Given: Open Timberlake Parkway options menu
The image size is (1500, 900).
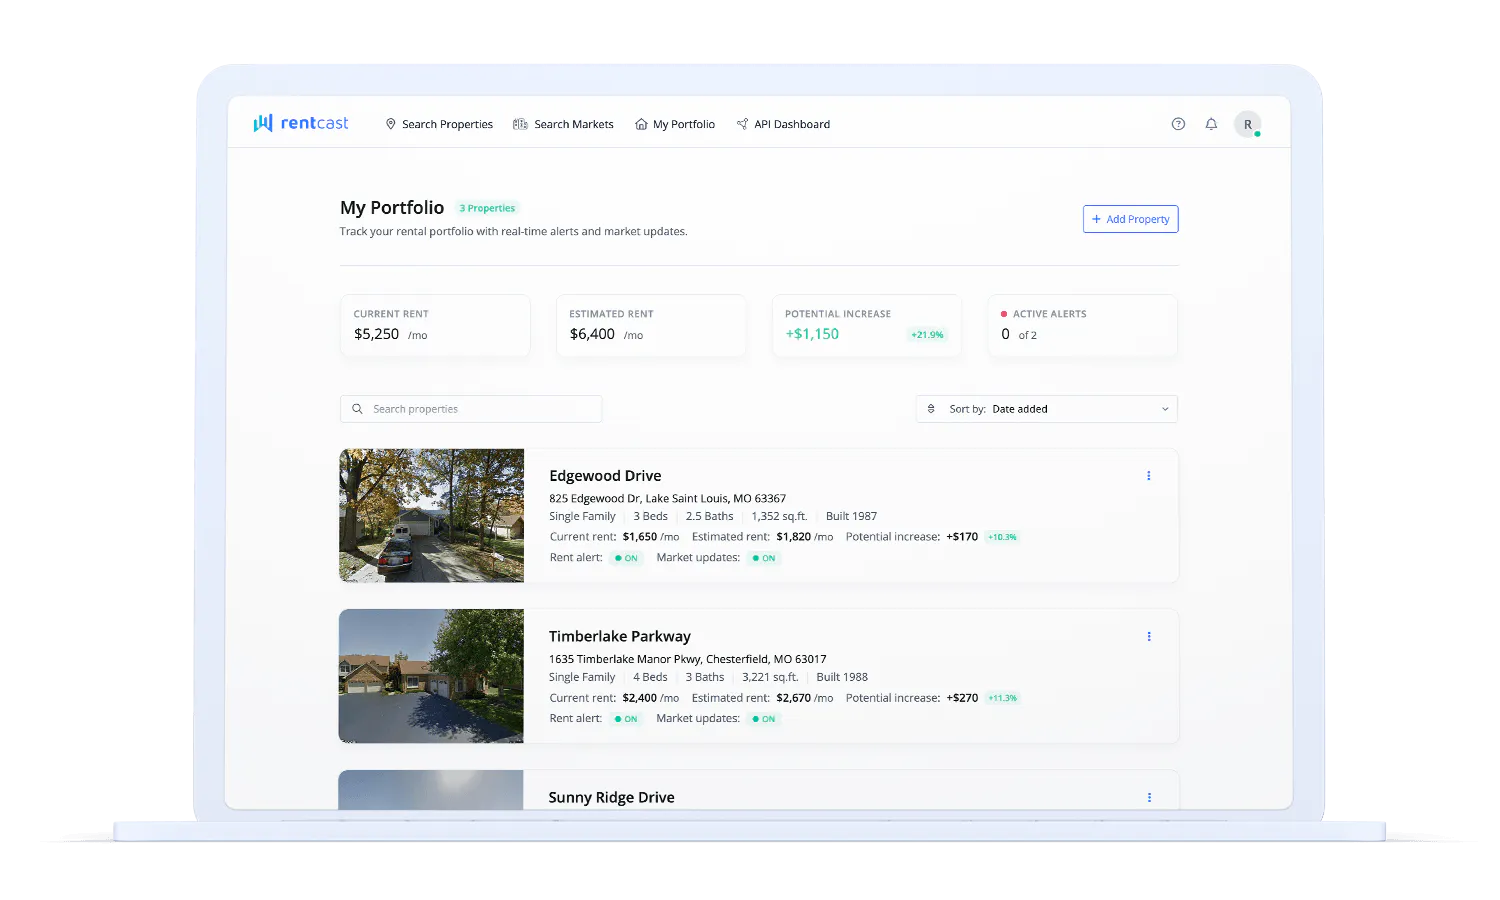Looking at the screenshot, I should point(1148,636).
